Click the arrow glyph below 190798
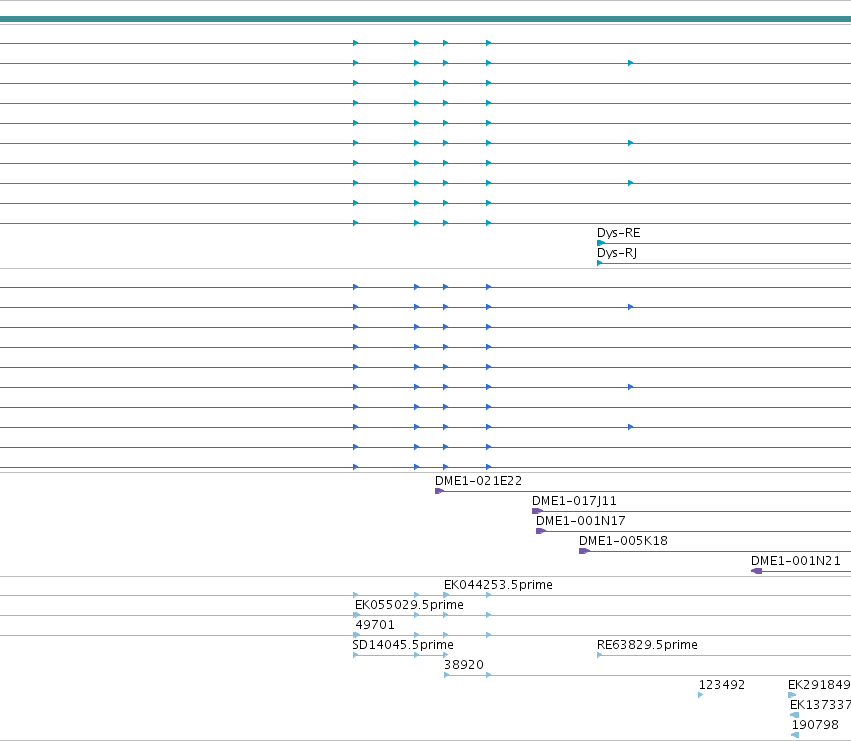Viewport: 851px width, 741px height. [x=795, y=735]
